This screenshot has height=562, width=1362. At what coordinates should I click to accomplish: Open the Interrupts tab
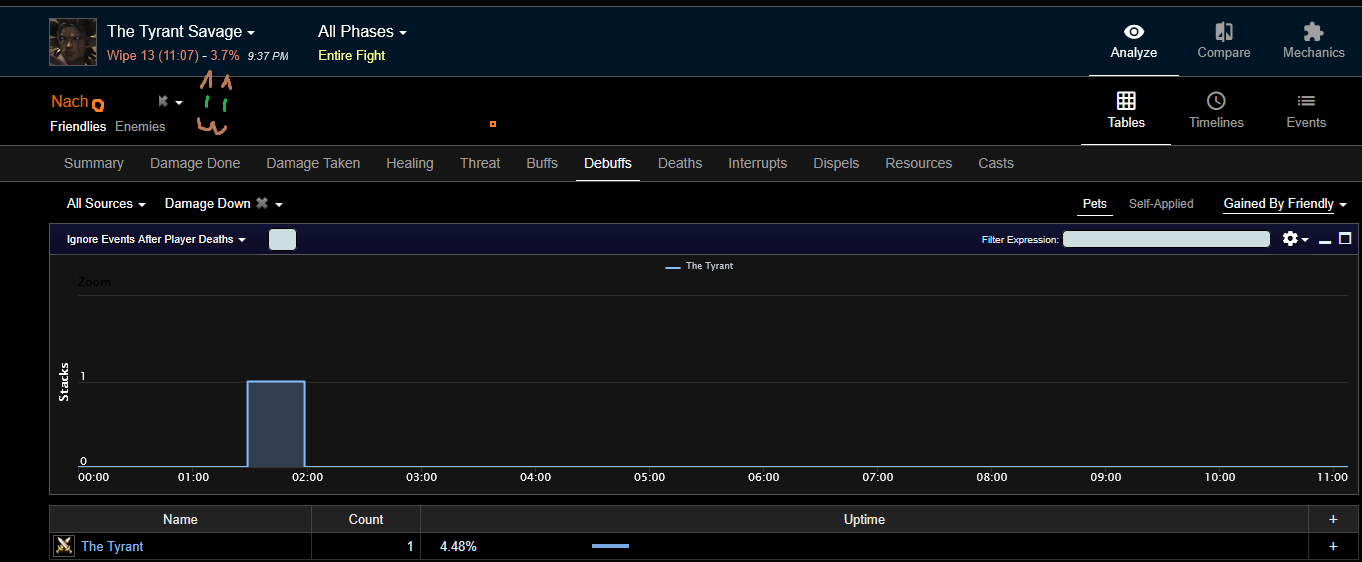pos(757,163)
